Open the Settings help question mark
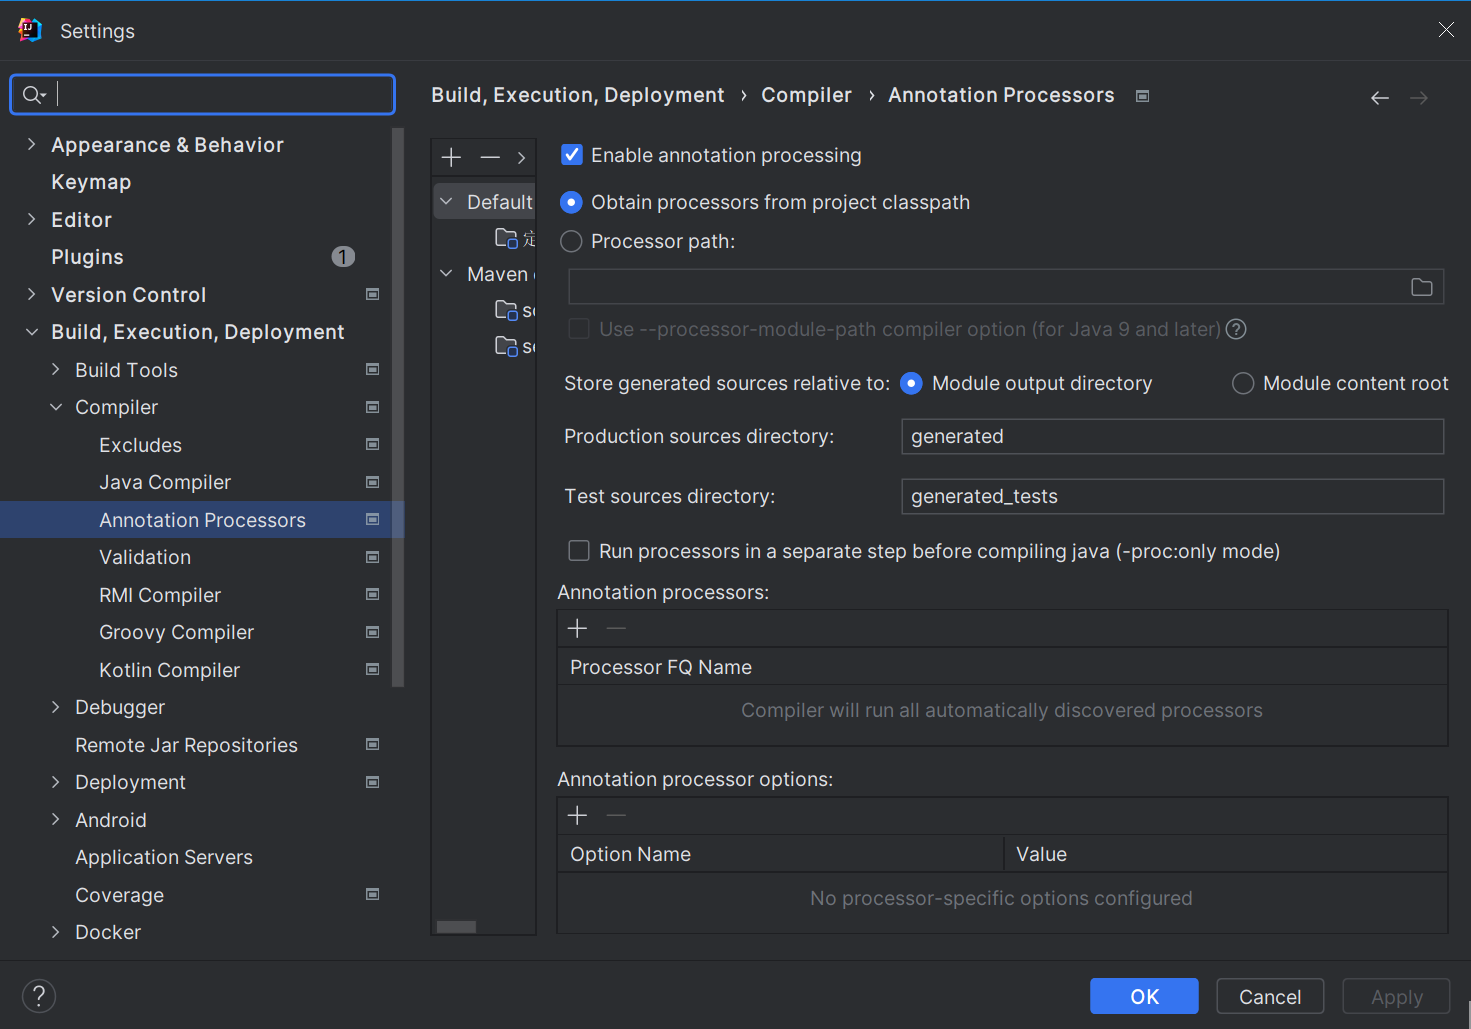The height and width of the screenshot is (1029, 1471). [39, 996]
